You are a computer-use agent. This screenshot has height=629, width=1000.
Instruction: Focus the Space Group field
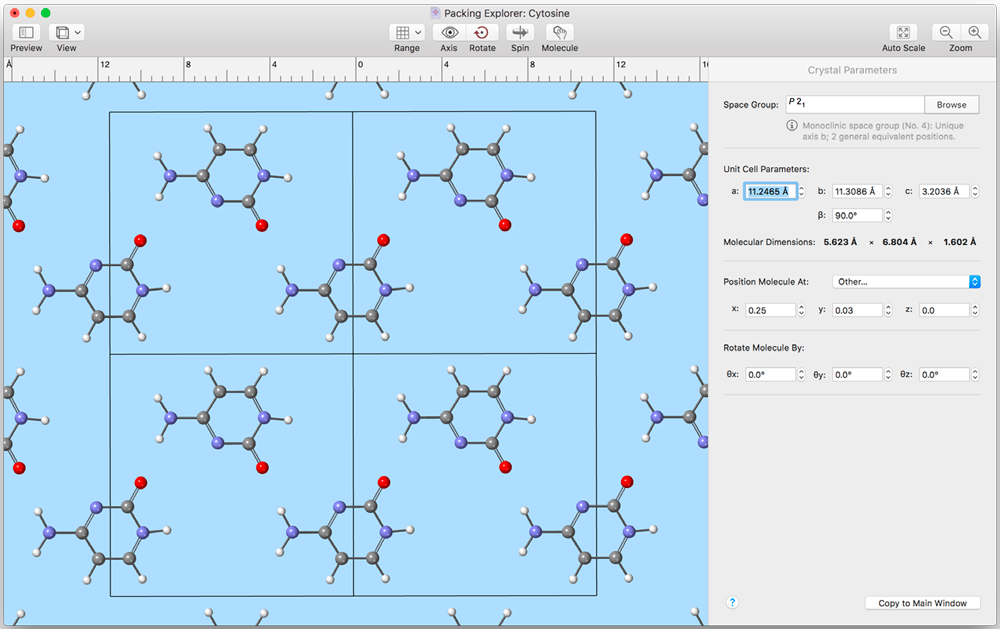pyautogui.click(x=855, y=105)
